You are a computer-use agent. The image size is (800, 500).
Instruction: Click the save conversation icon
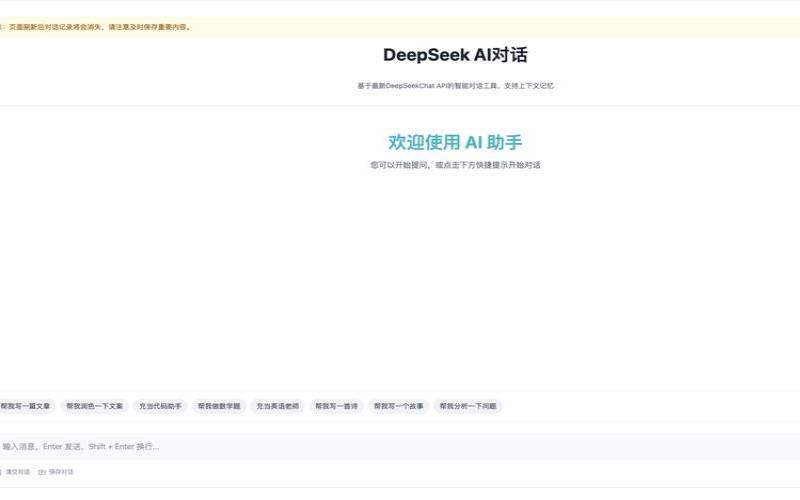[42, 472]
